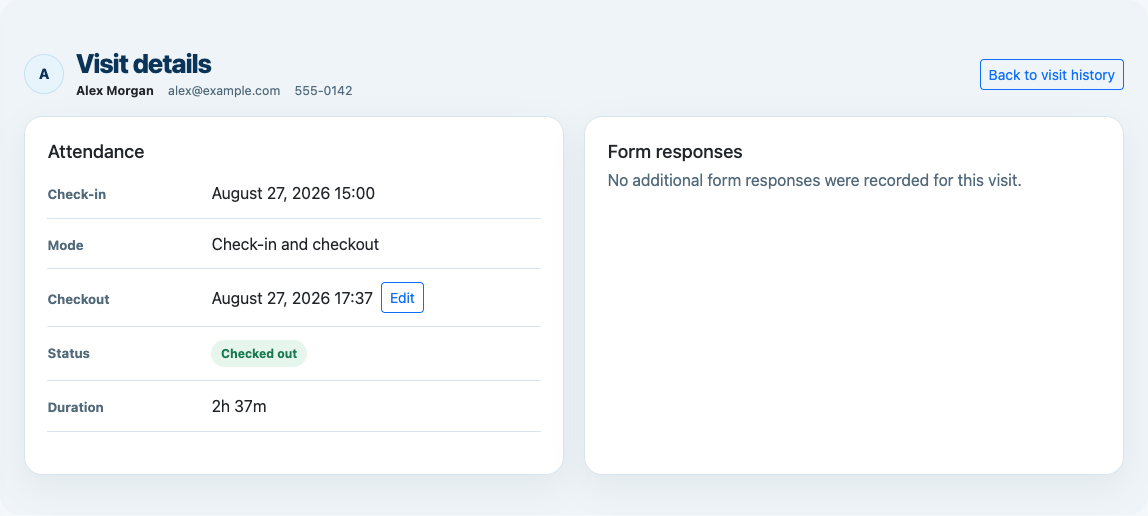Click the checkout timestamp August 27, 2026 17:37

coord(292,298)
